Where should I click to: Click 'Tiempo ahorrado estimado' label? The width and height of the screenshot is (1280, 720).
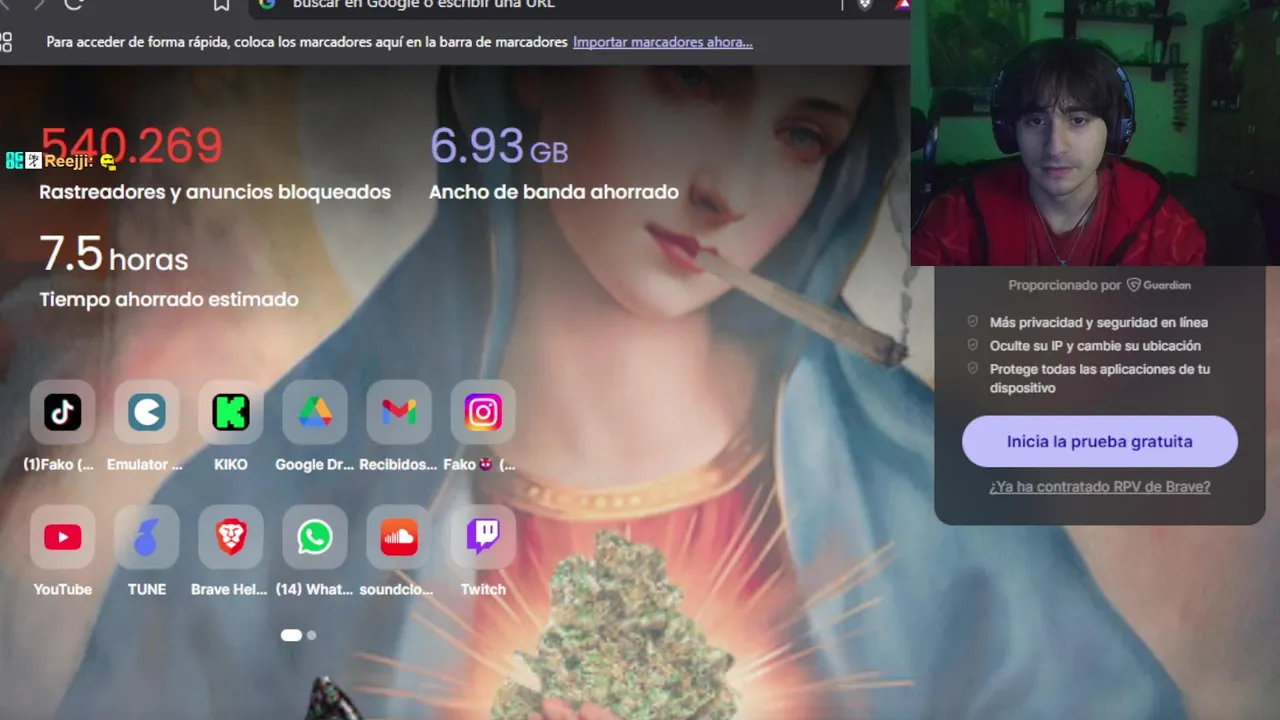(x=169, y=299)
